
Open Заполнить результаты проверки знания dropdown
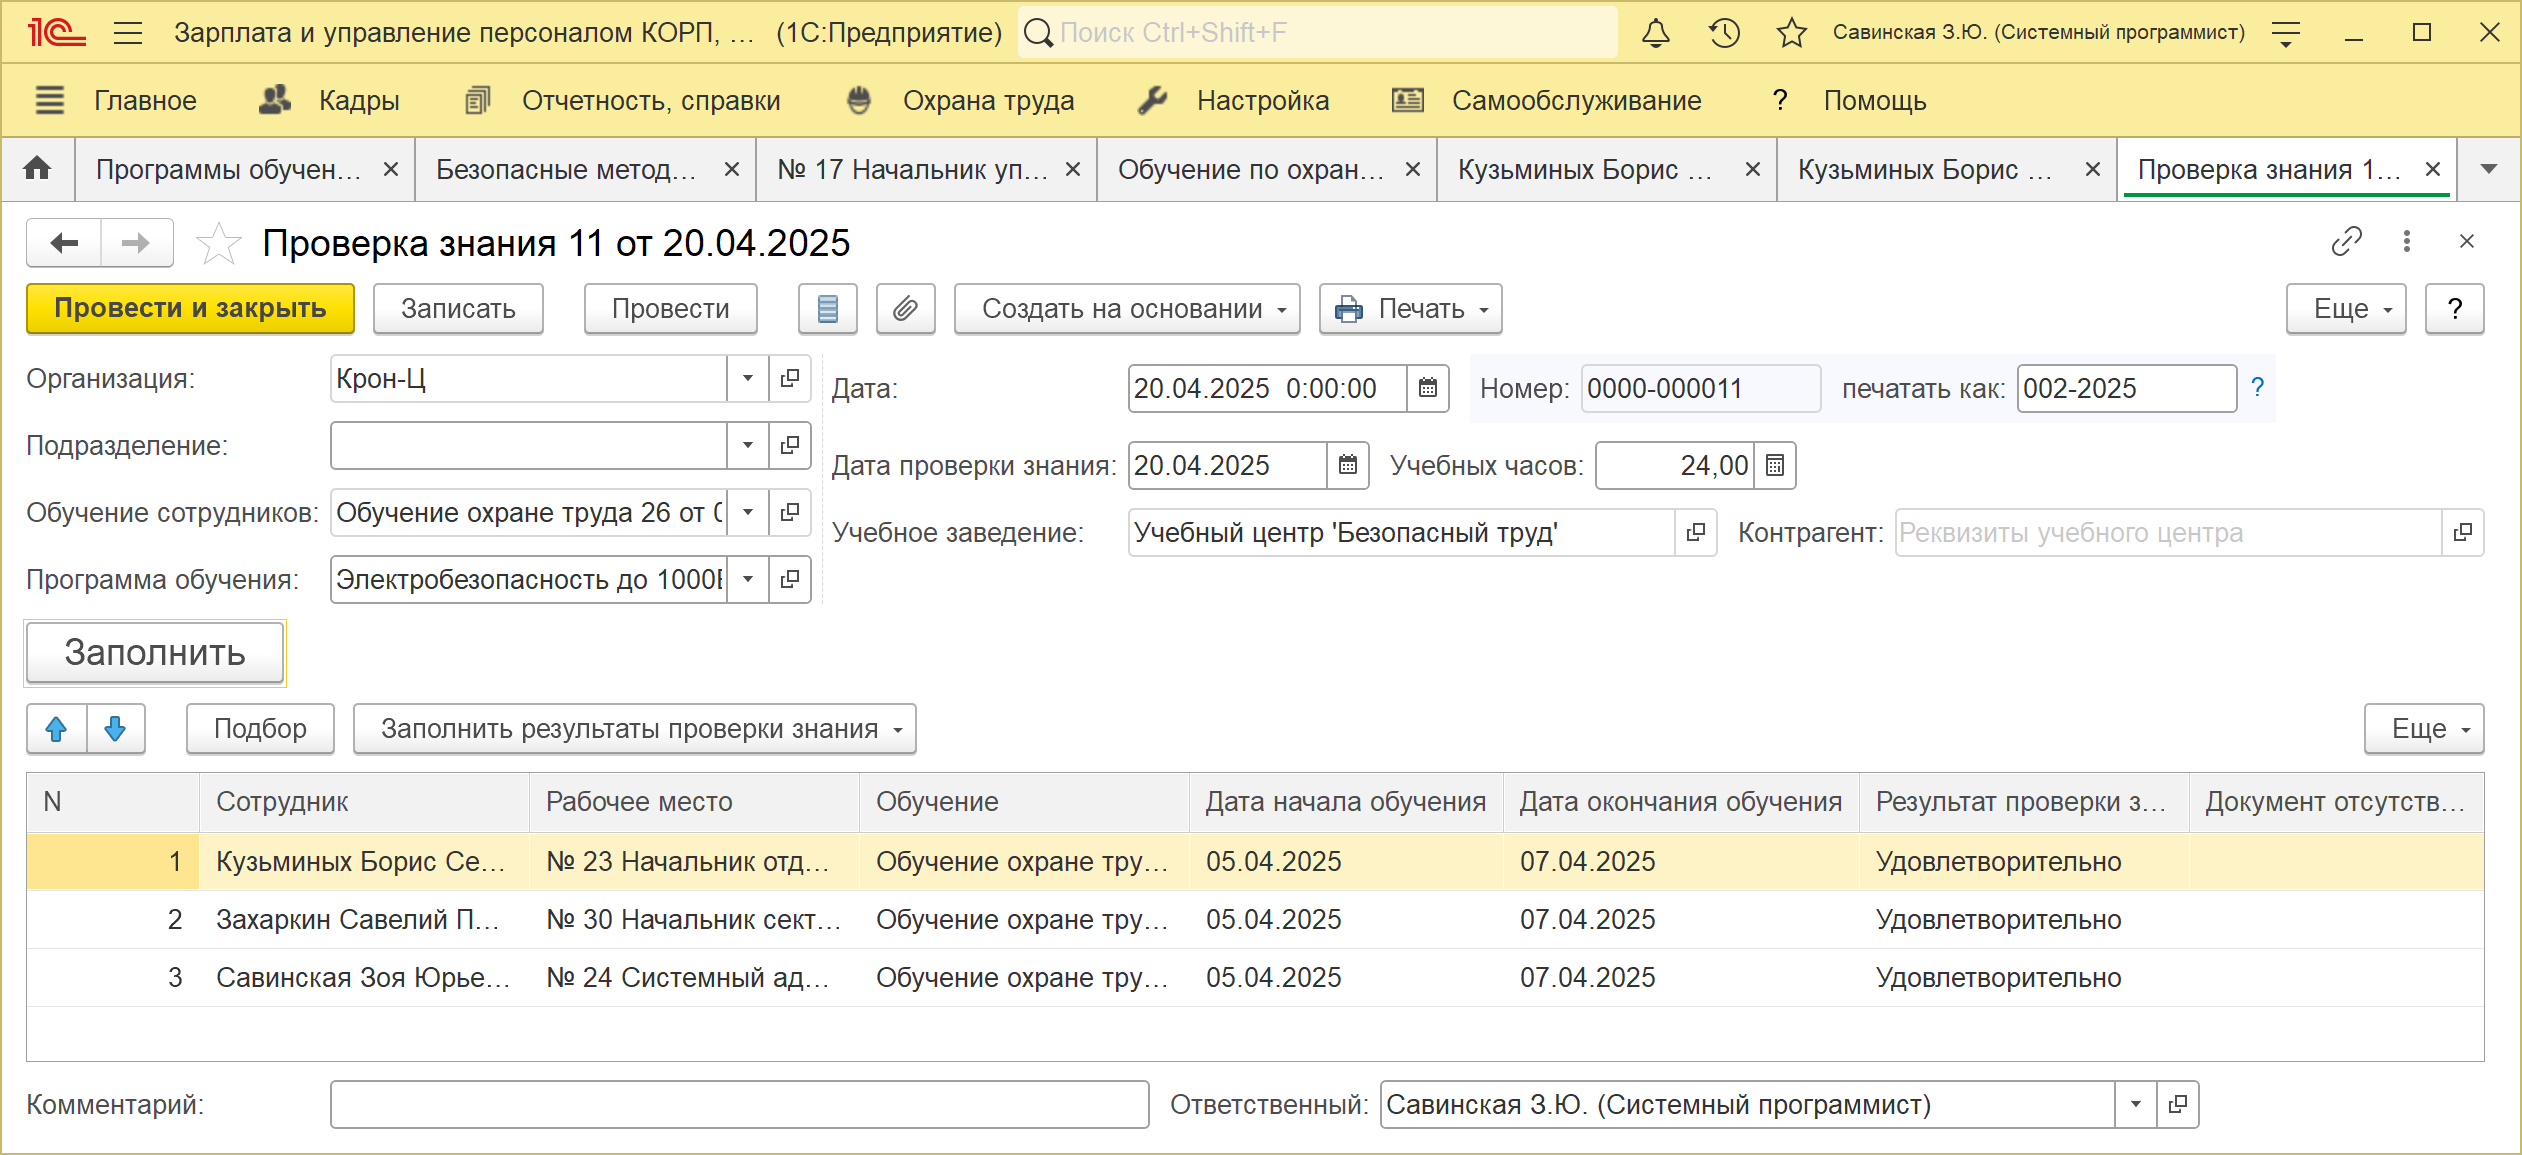(x=635, y=729)
